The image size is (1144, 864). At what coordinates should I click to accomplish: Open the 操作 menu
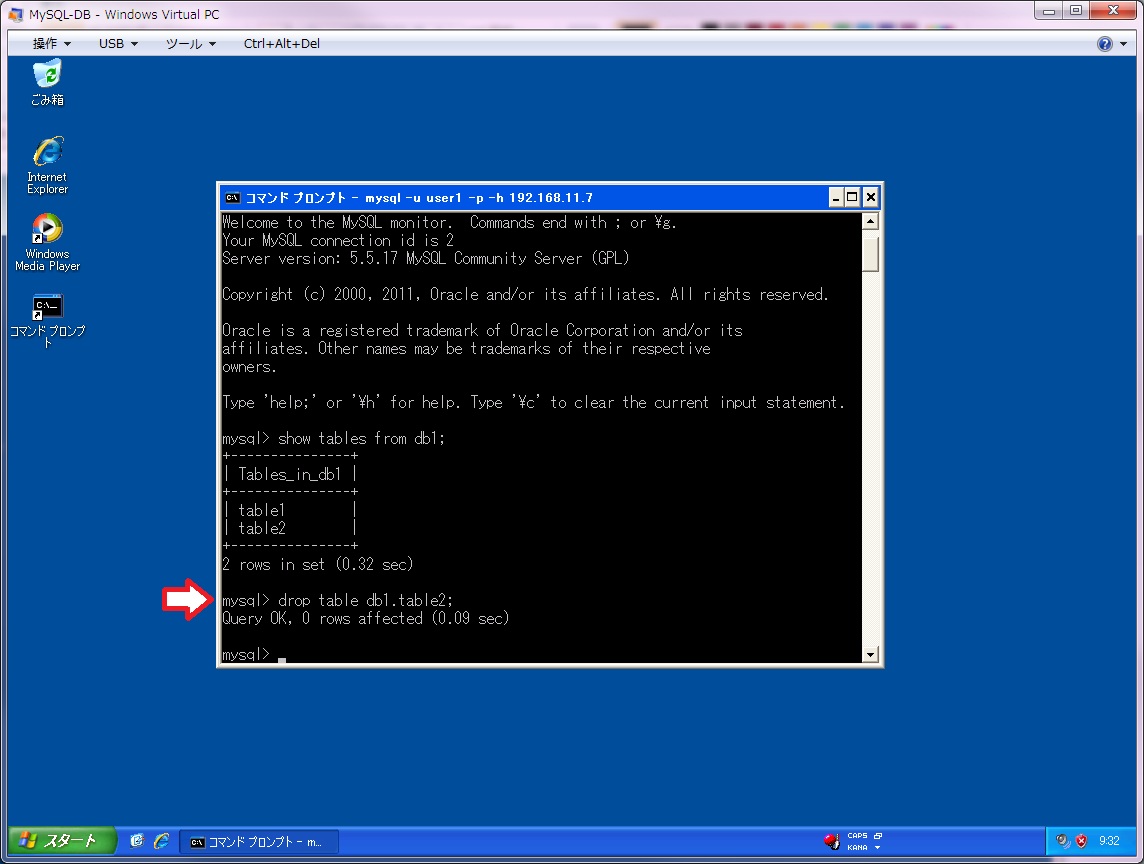[x=52, y=44]
